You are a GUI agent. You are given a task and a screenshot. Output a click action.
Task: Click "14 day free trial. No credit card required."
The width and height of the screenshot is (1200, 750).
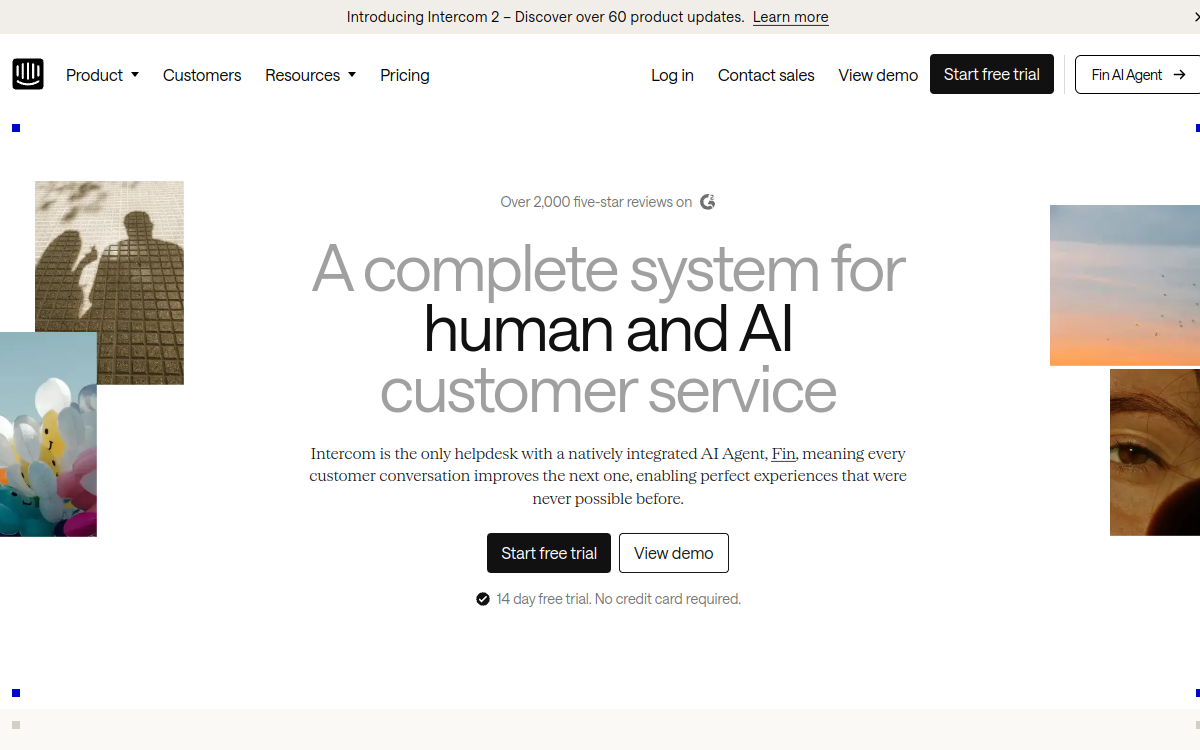[619, 599]
